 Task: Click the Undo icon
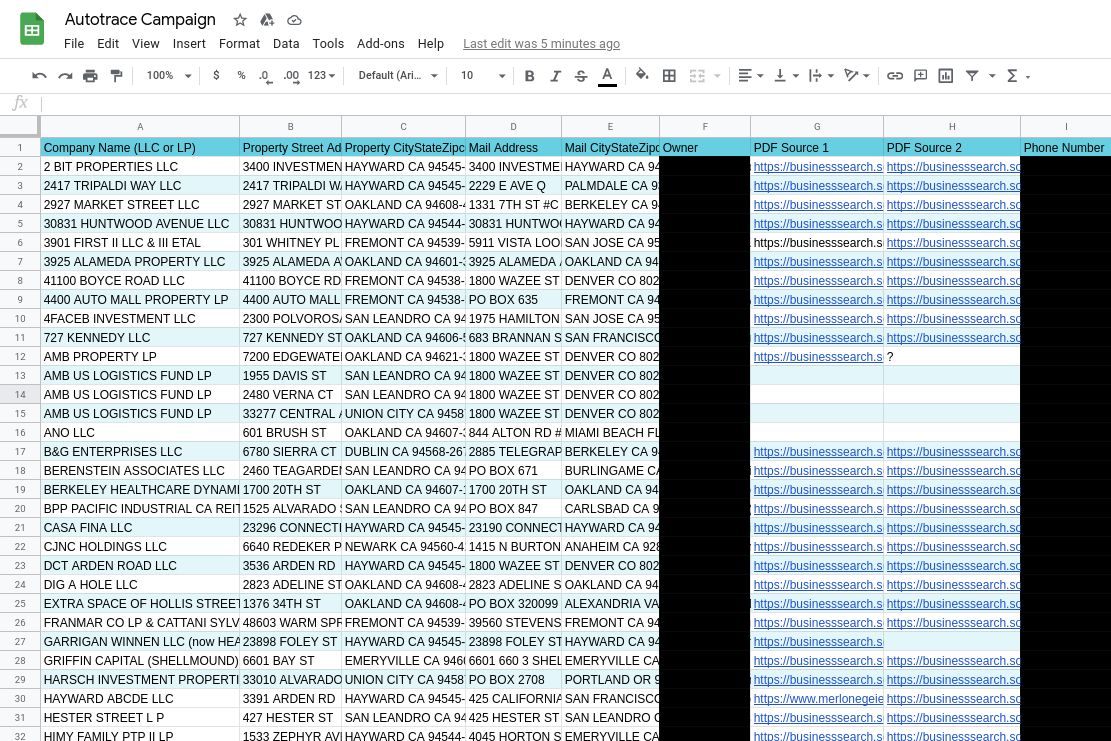tap(39, 76)
